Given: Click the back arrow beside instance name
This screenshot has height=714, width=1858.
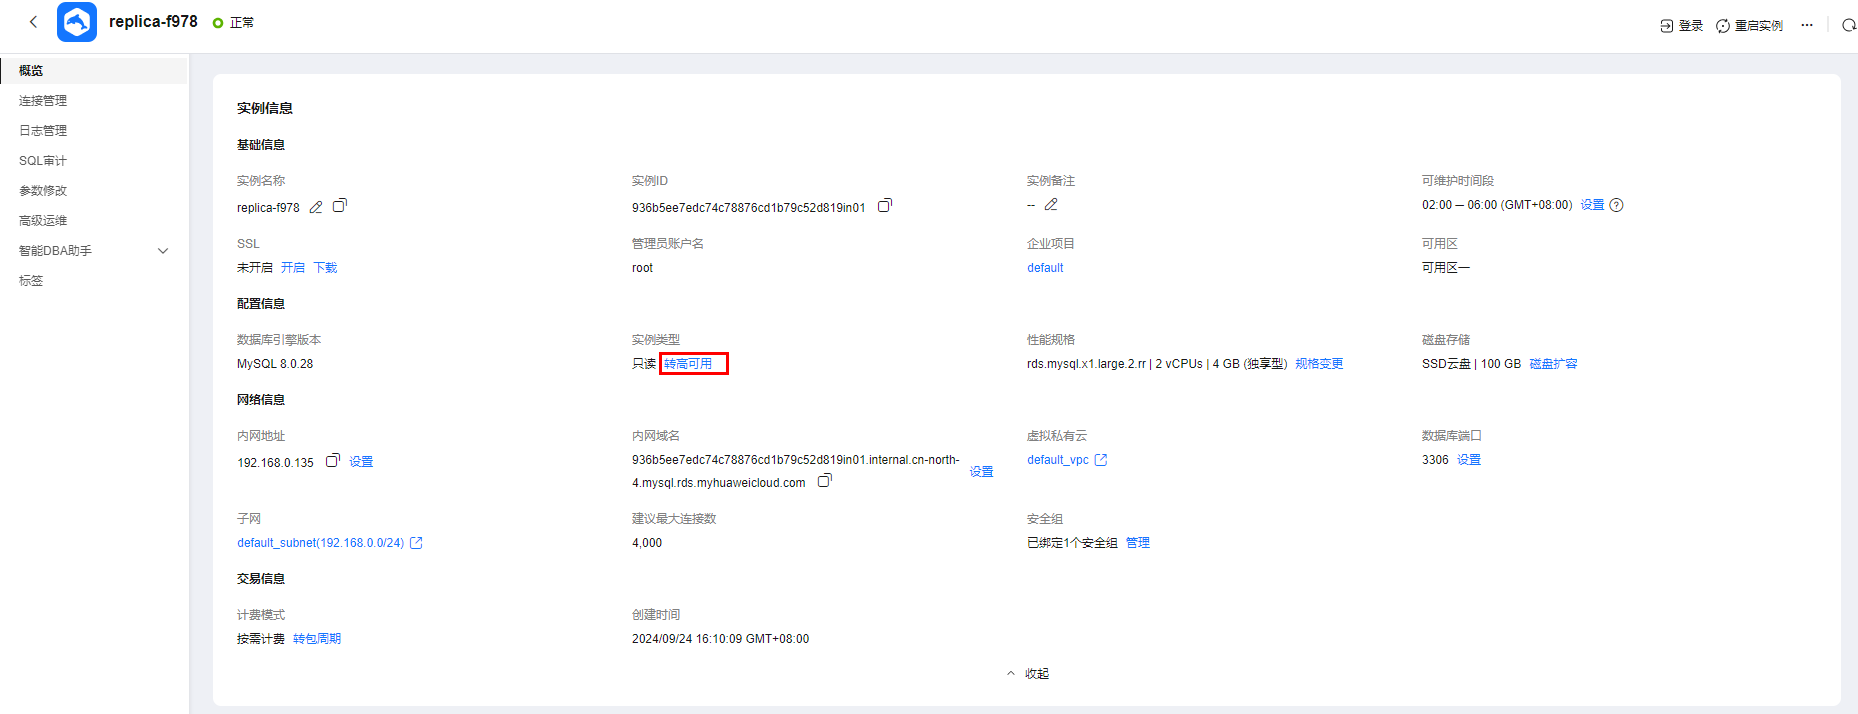Looking at the screenshot, I should 33,21.
